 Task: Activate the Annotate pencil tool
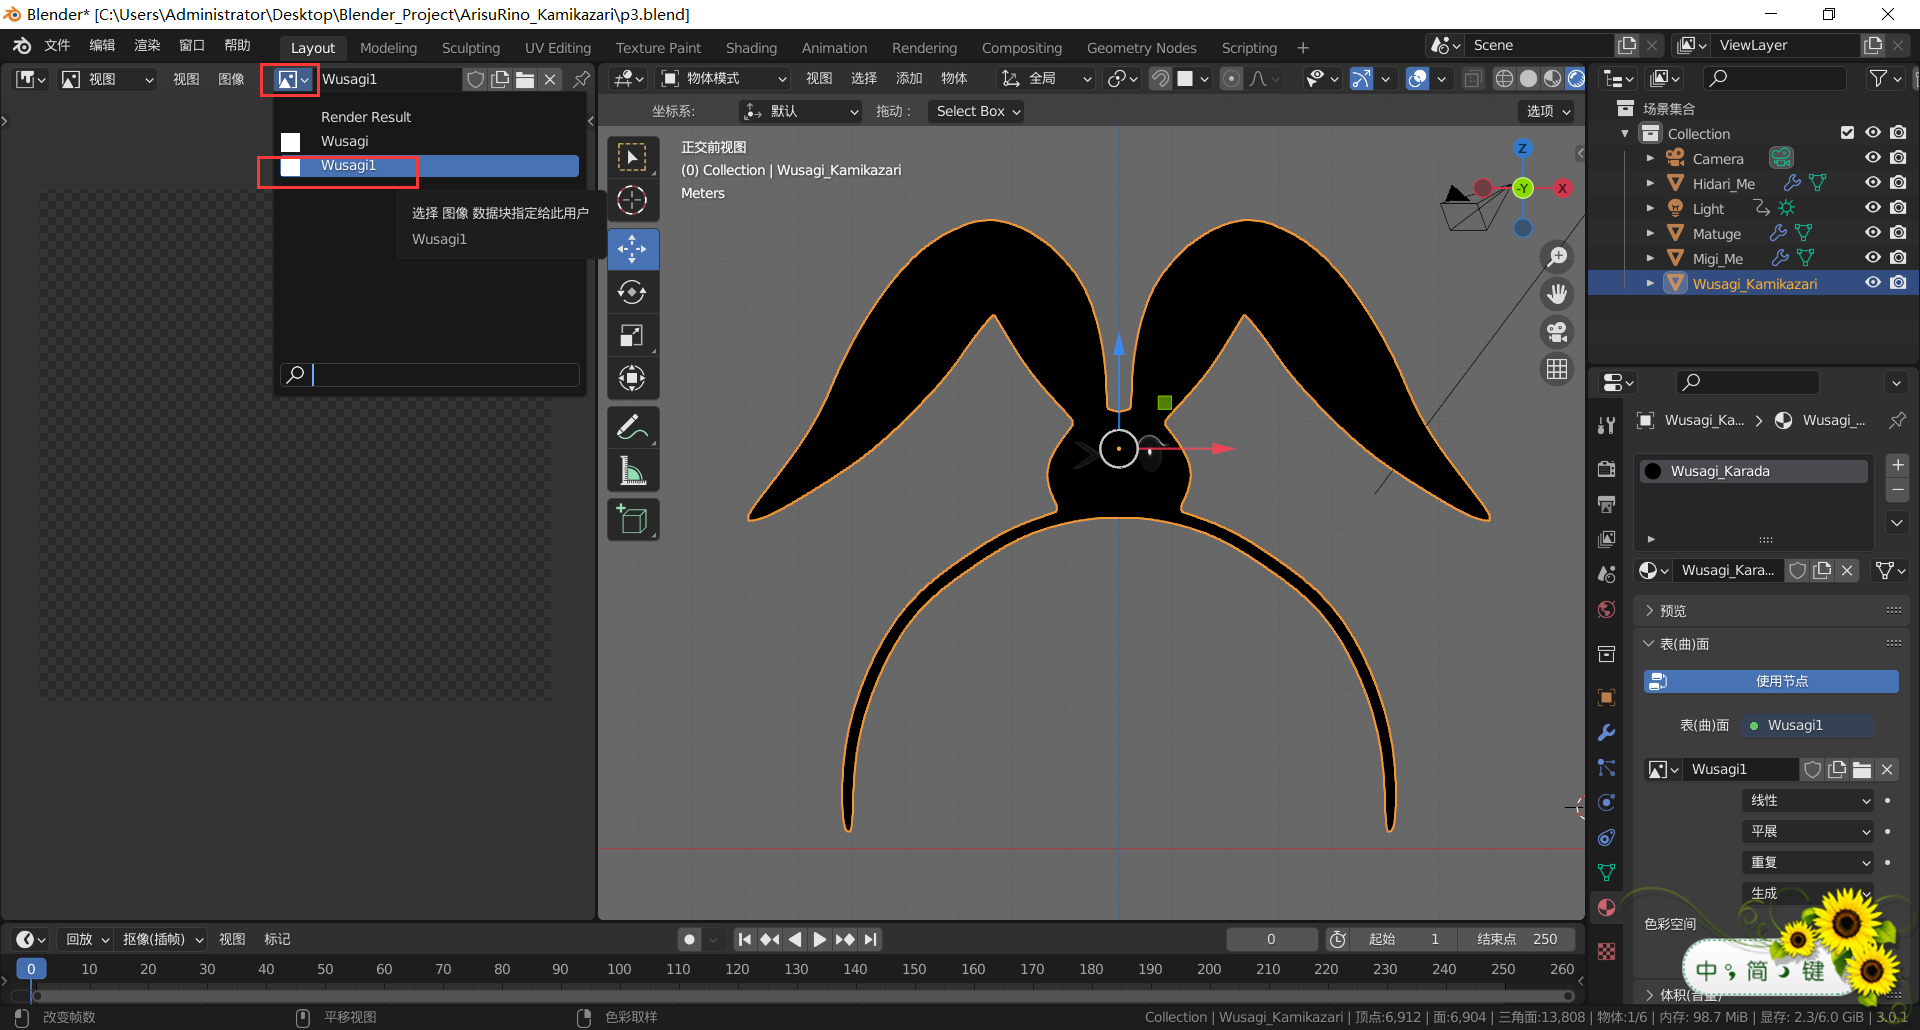(632, 428)
